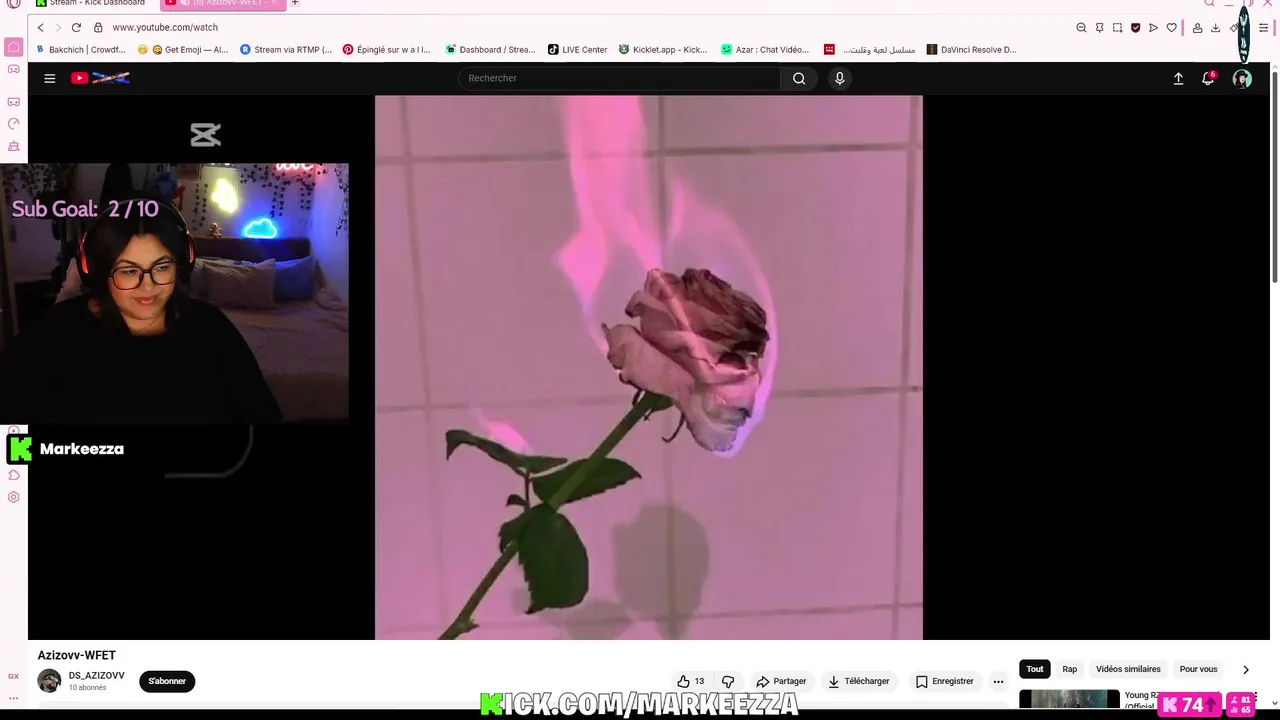Open the Kicklet.app bookmark
The height and width of the screenshot is (720, 1280).
tap(663, 50)
